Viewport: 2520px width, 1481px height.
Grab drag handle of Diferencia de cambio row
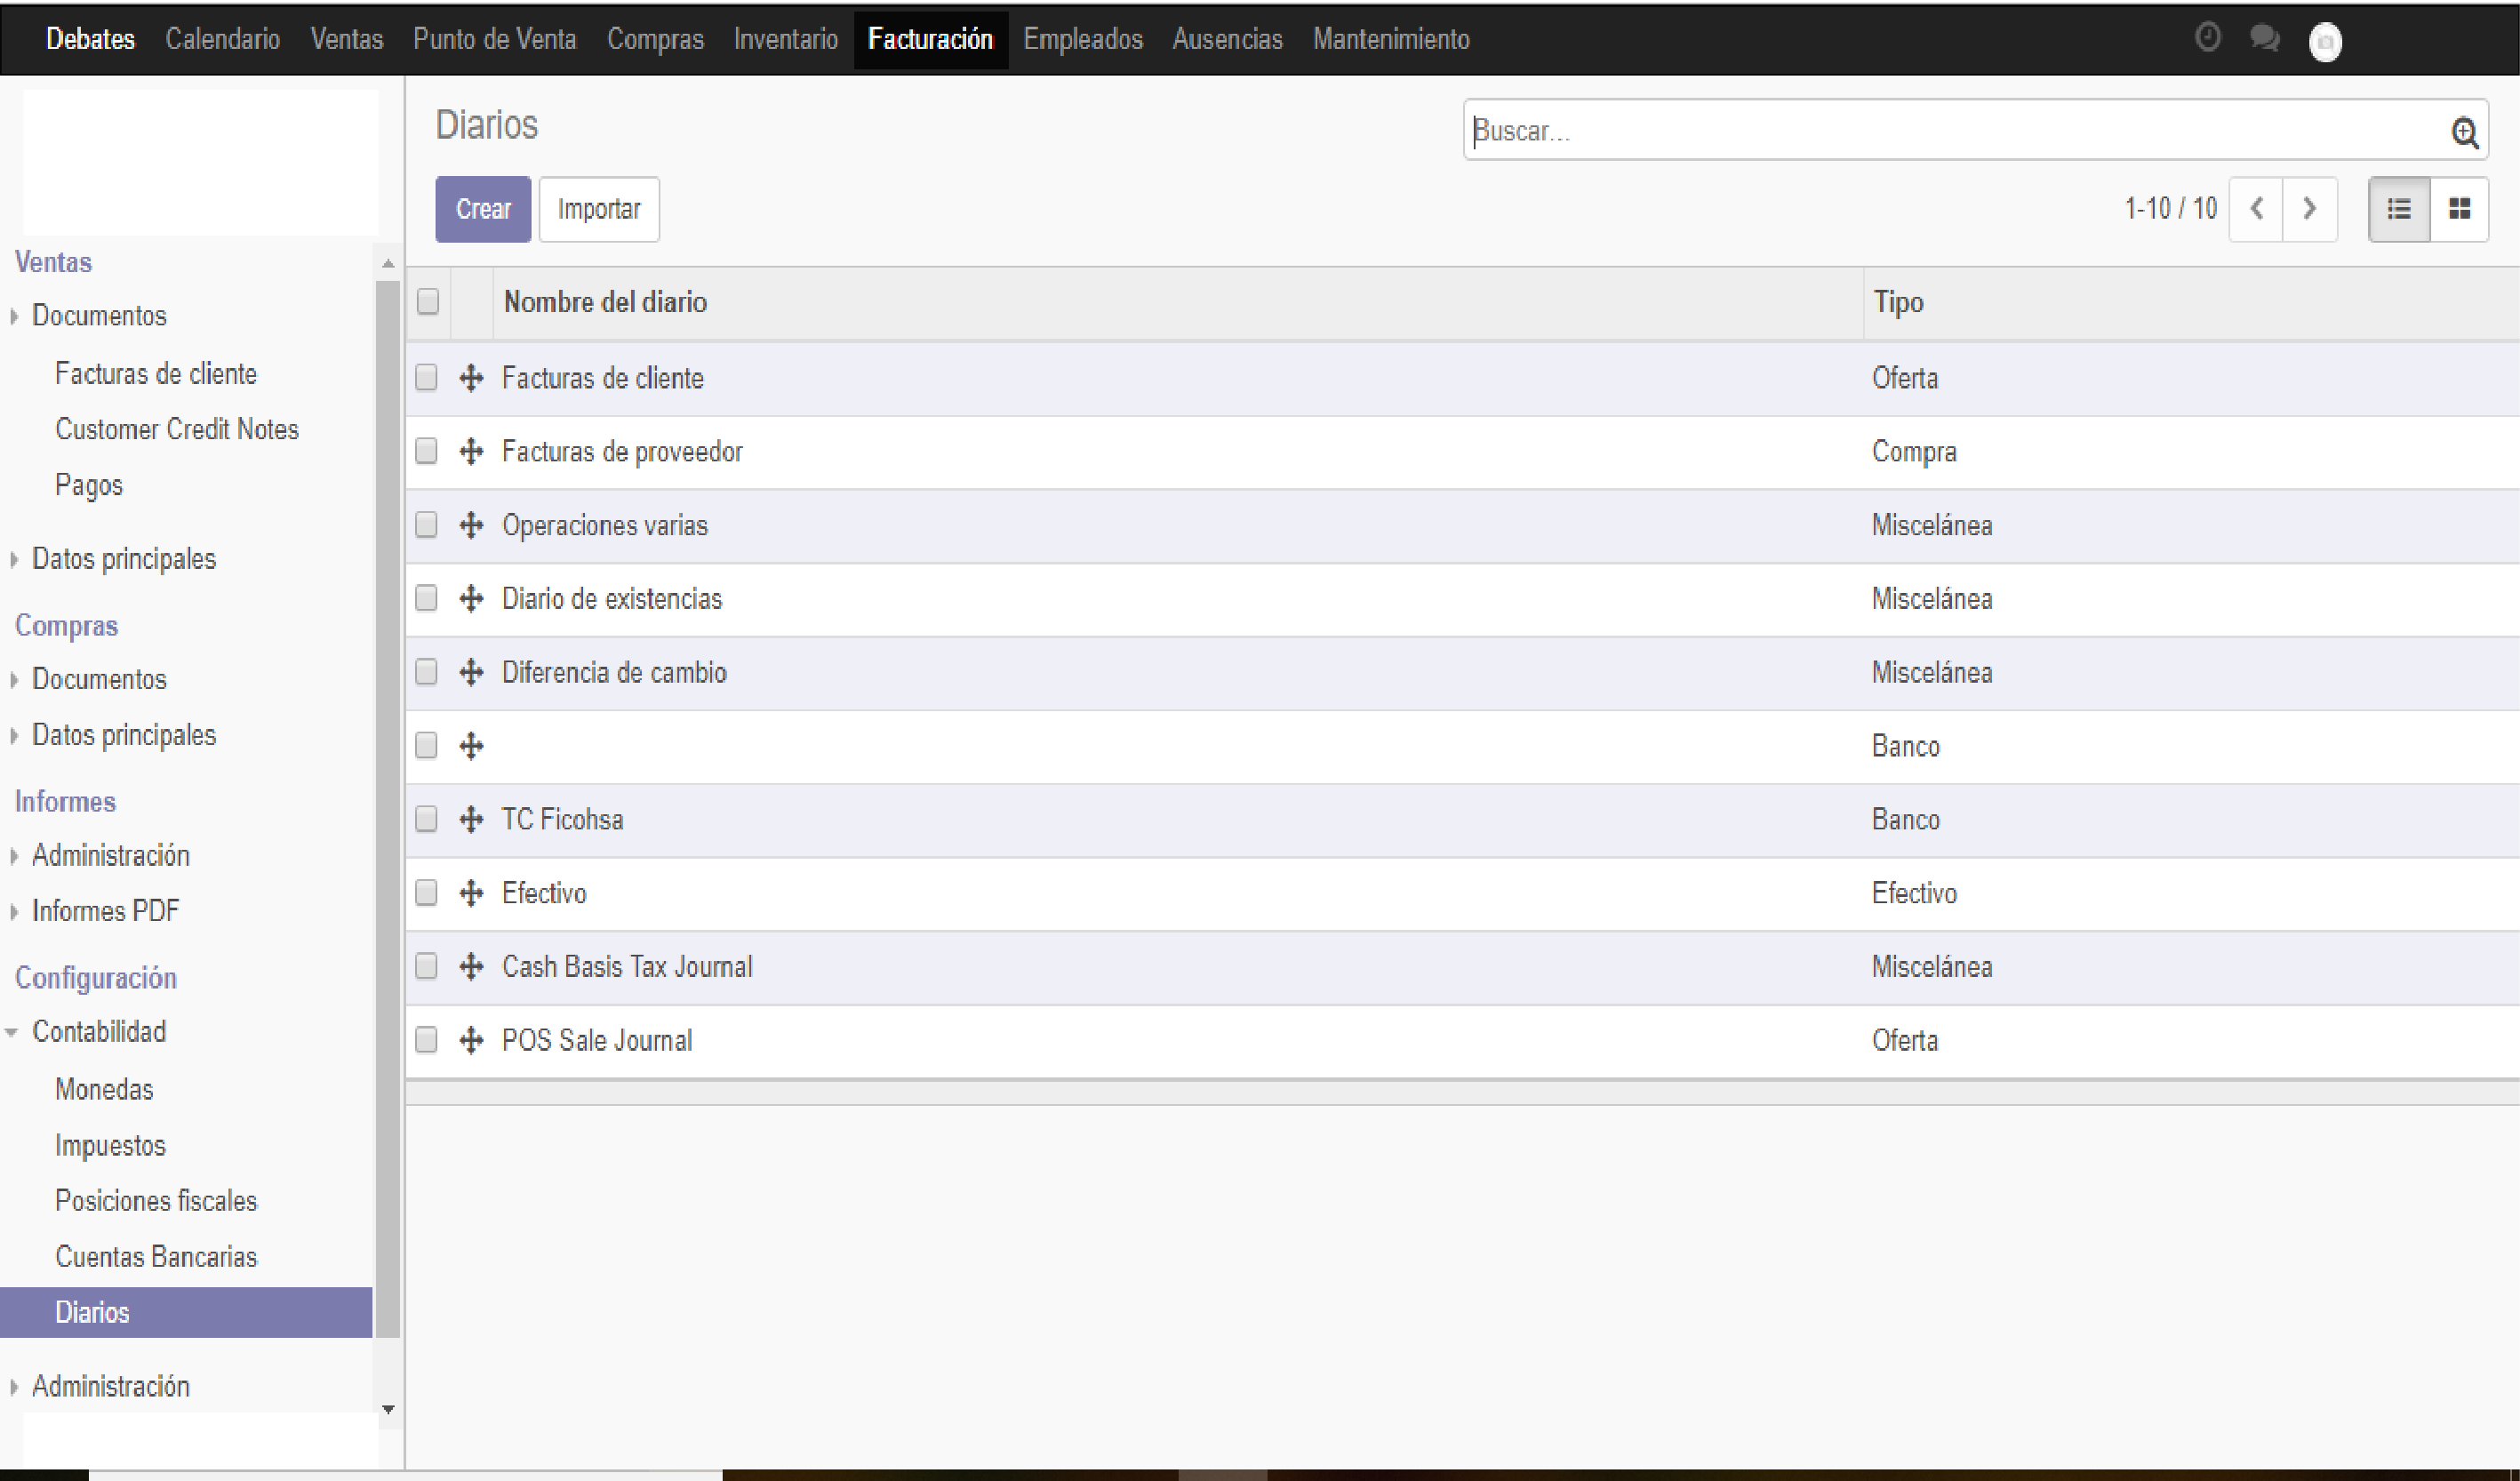(471, 672)
